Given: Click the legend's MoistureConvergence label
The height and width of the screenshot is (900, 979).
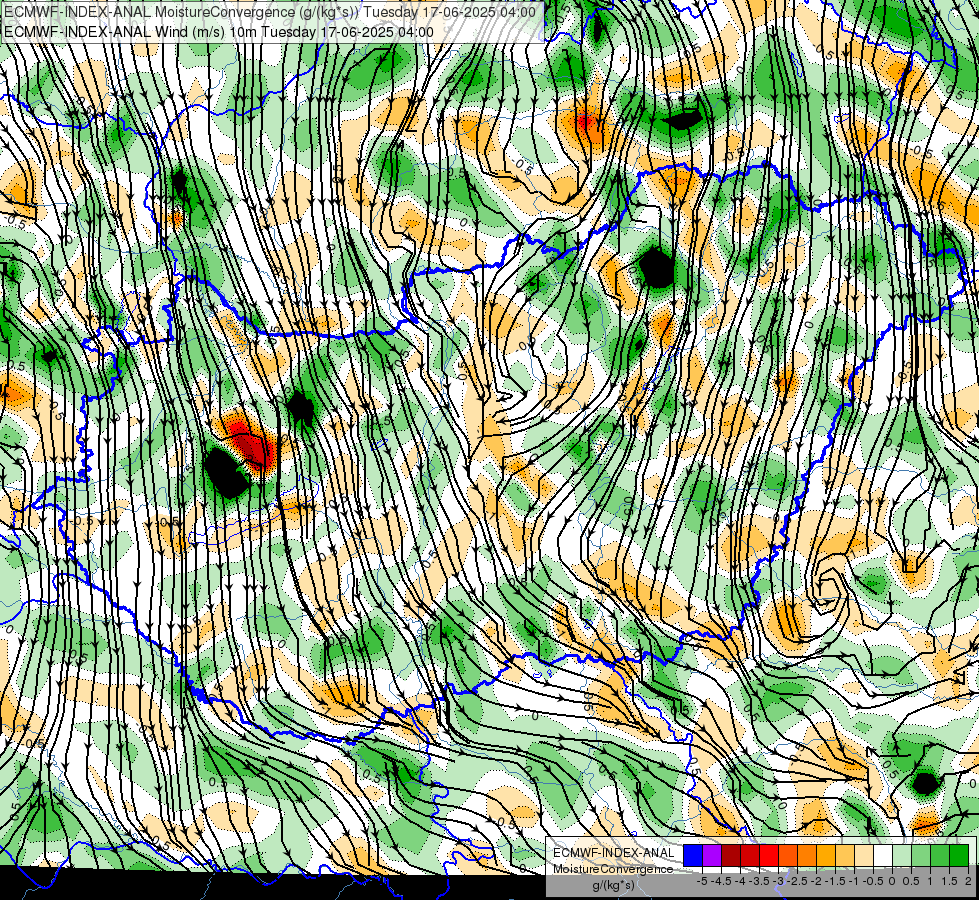Looking at the screenshot, I should point(613,869).
